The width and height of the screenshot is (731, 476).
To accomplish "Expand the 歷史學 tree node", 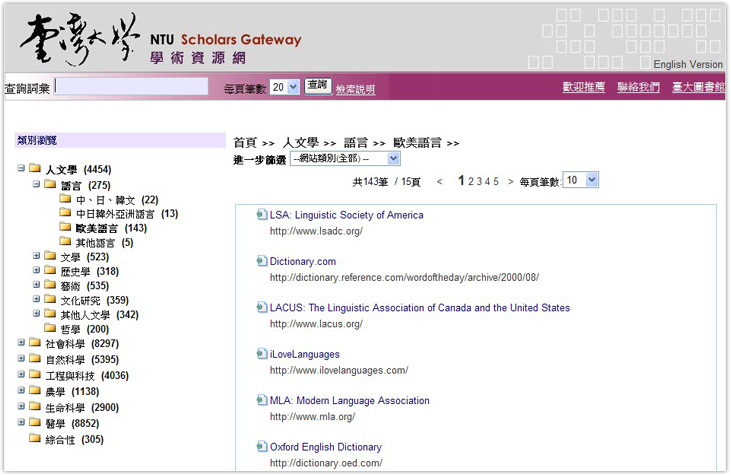I will [36, 270].
